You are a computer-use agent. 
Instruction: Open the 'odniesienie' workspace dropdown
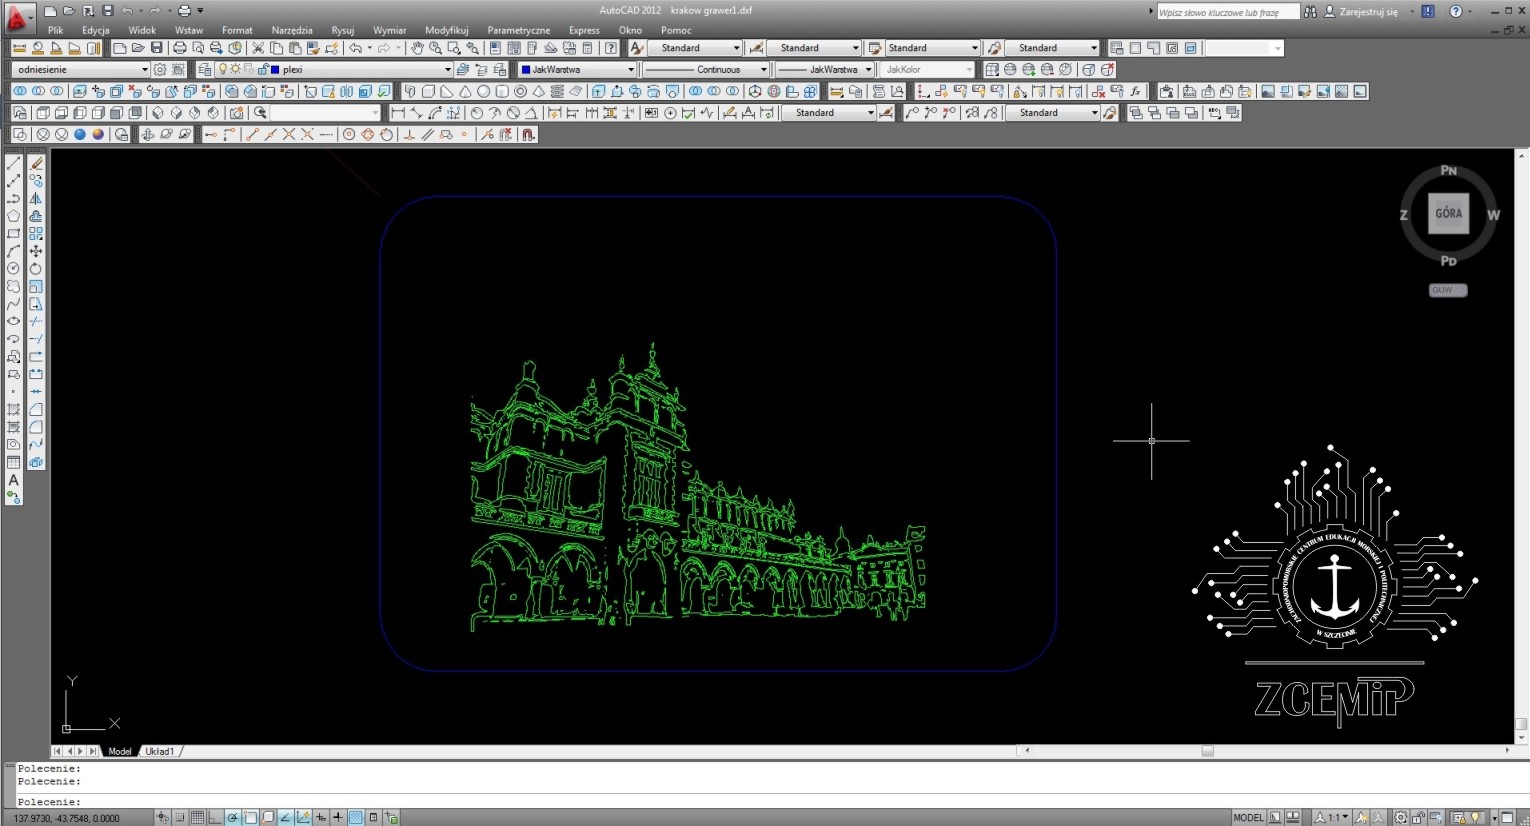(x=81, y=69)
